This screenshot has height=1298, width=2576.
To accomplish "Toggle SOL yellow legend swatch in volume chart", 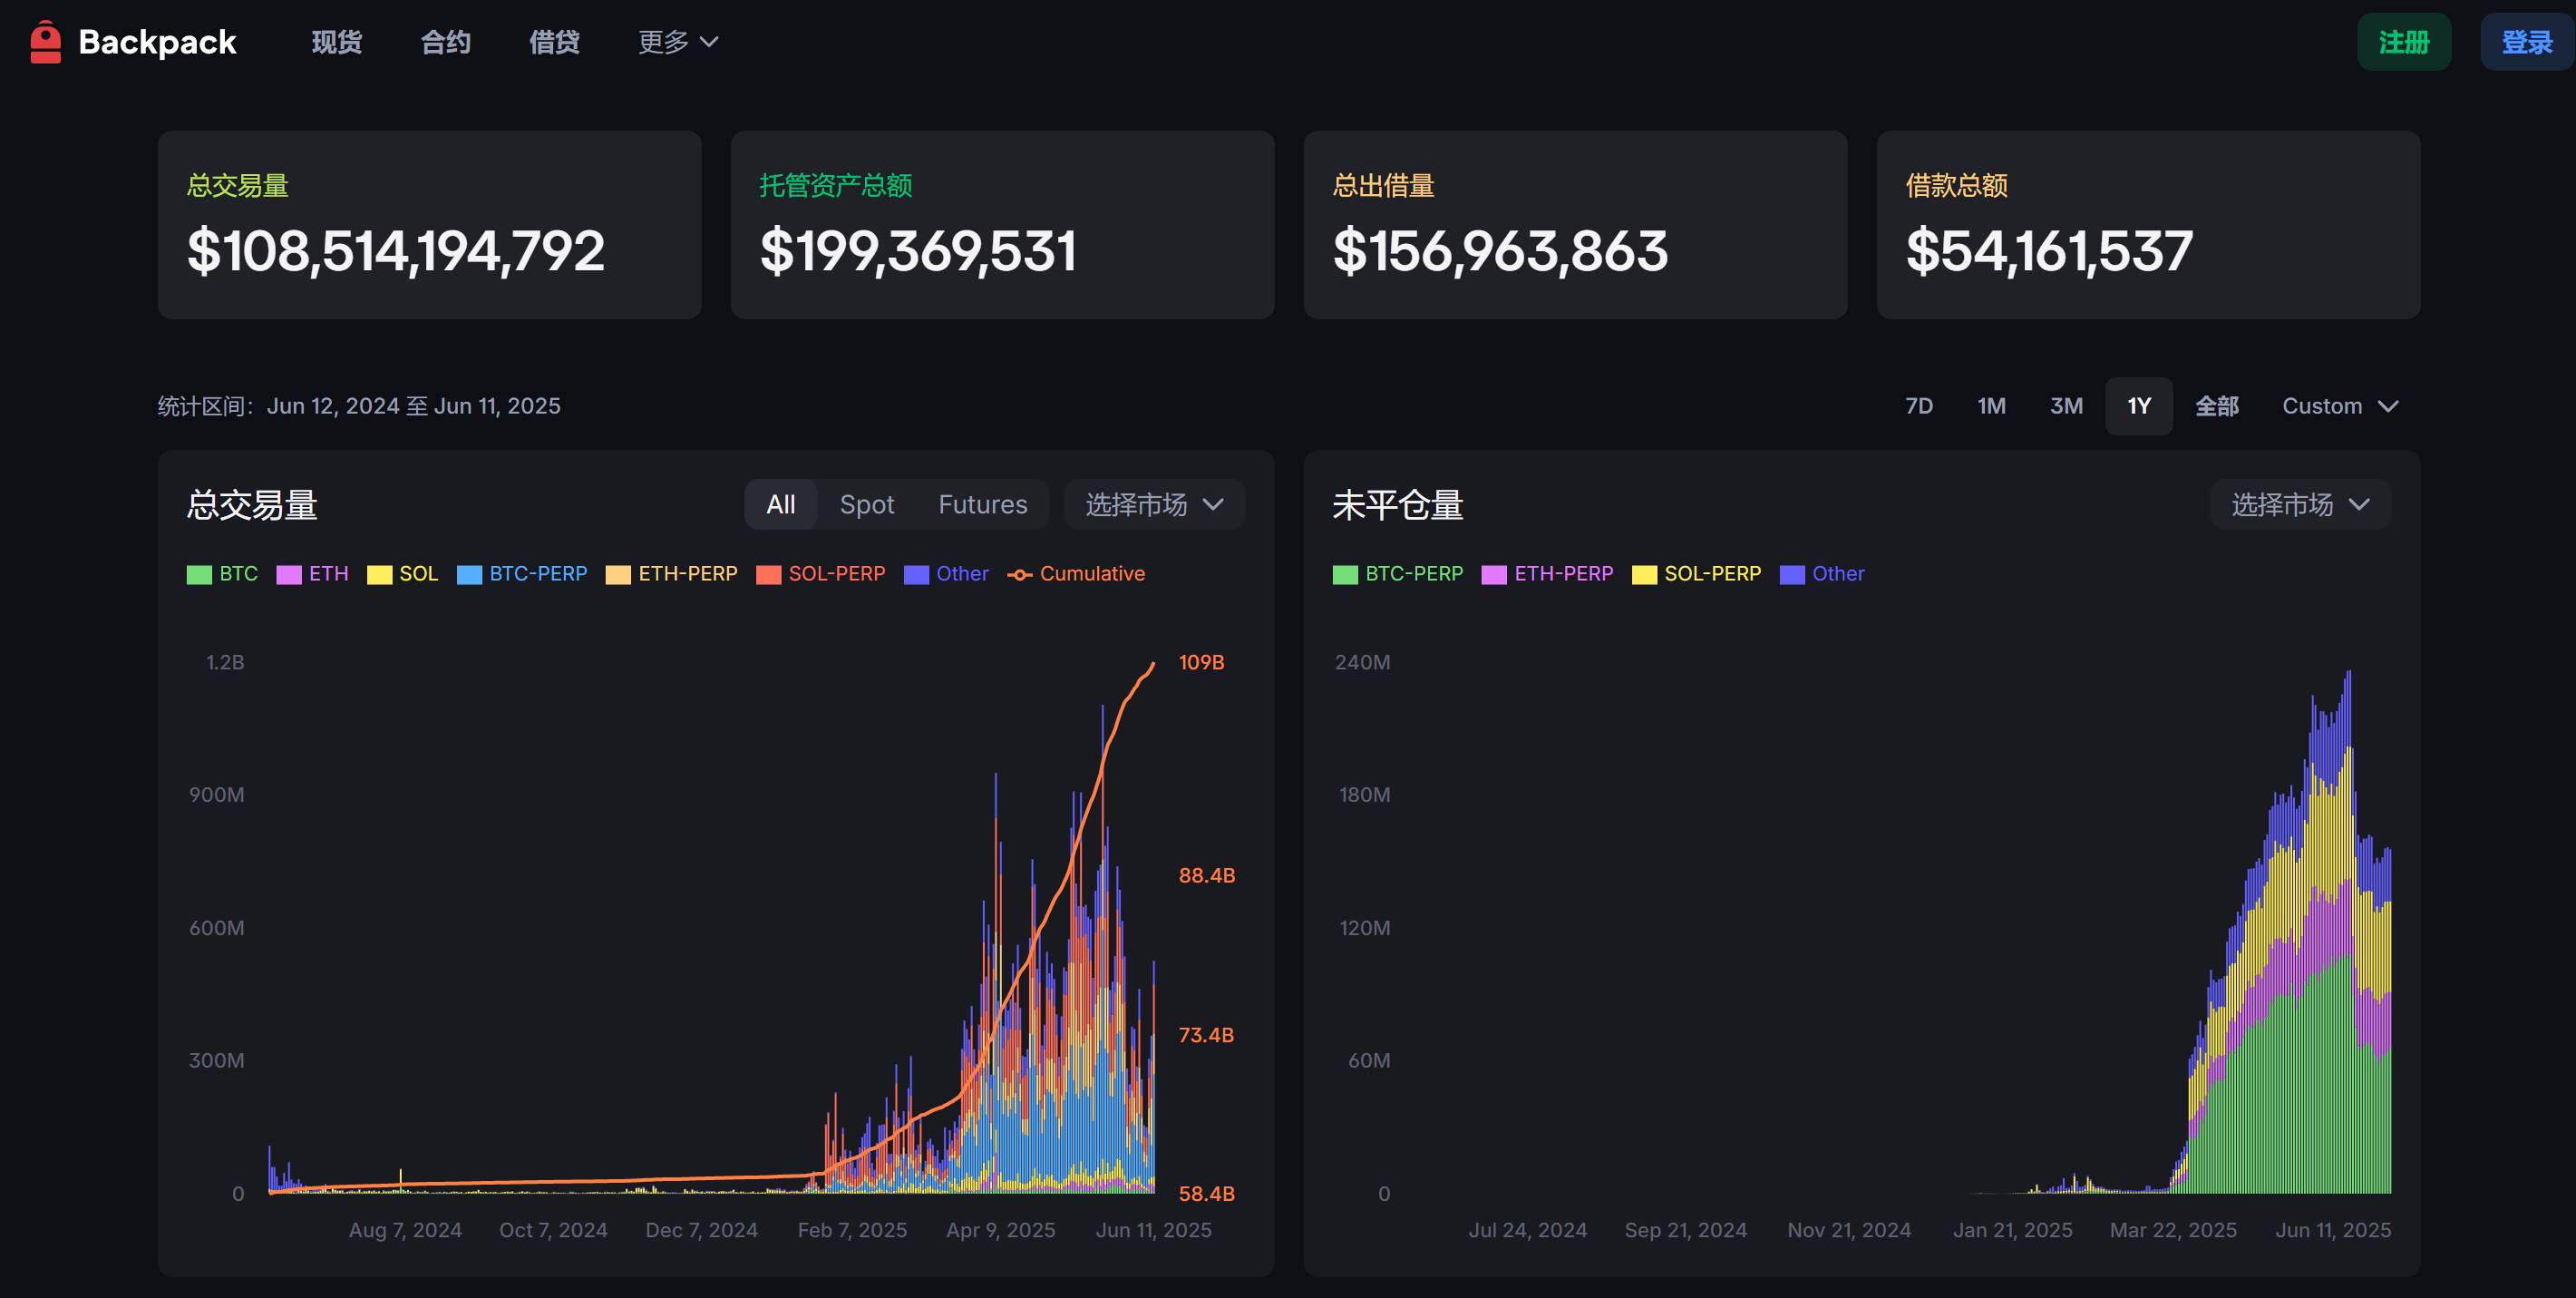I will click(x=379, y=575).
